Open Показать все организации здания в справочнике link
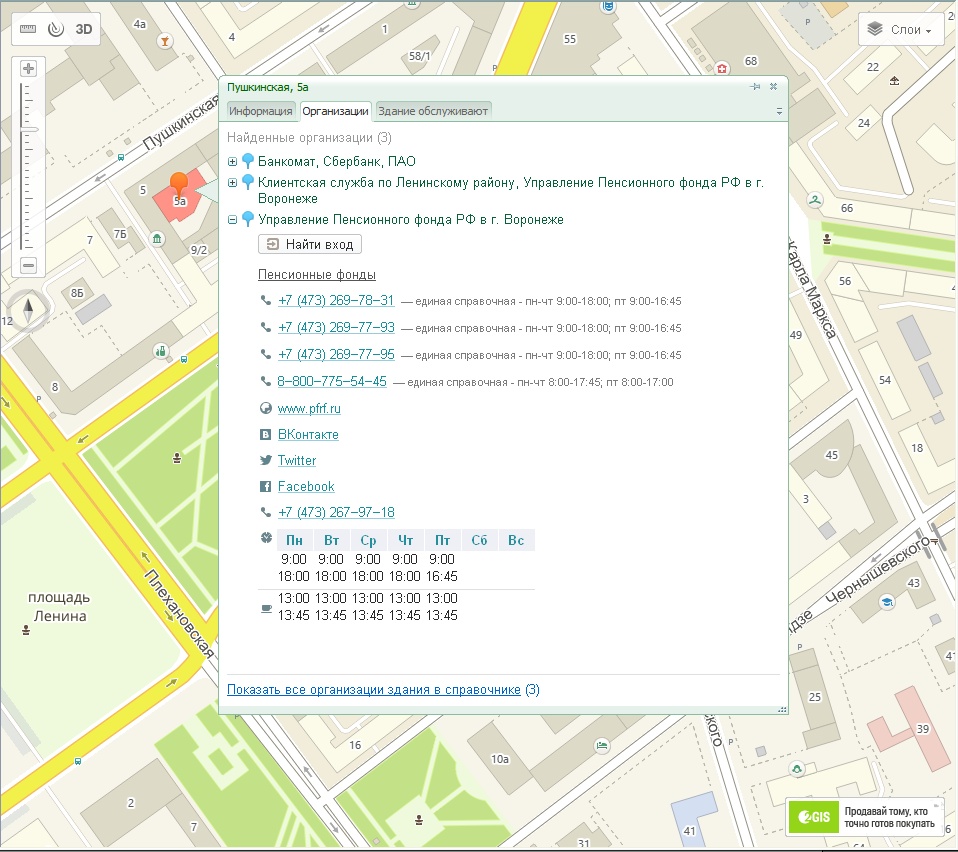 [x=374, y=690]
